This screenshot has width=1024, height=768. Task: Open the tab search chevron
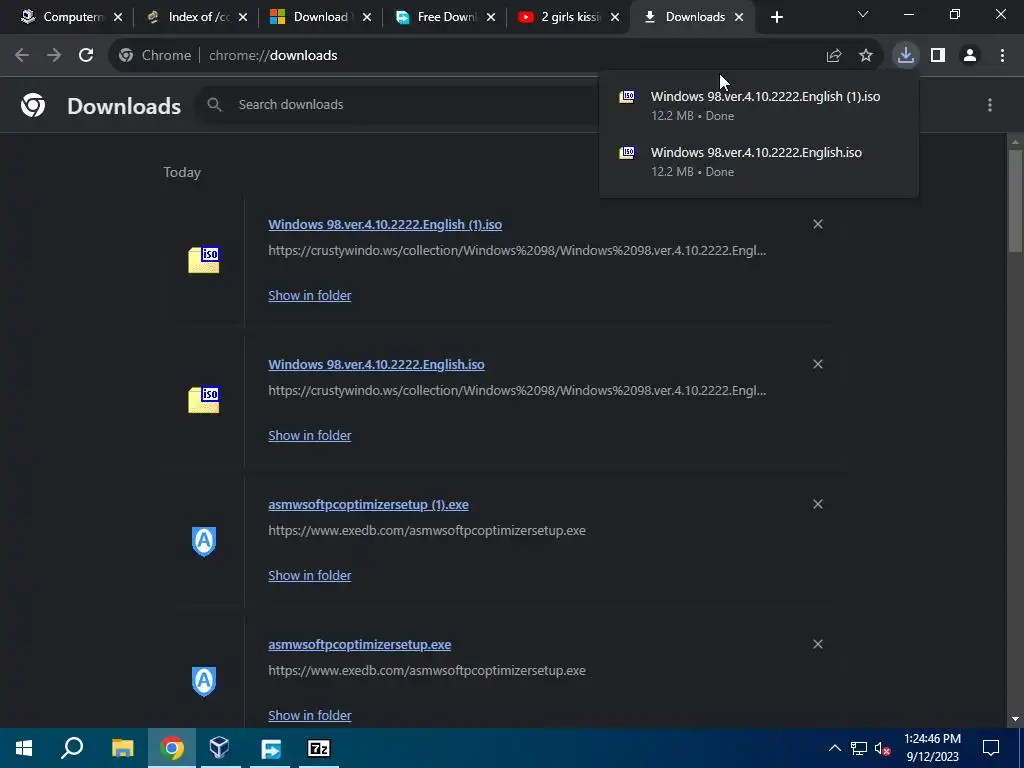pyautogui.click(x=863, y=14)
